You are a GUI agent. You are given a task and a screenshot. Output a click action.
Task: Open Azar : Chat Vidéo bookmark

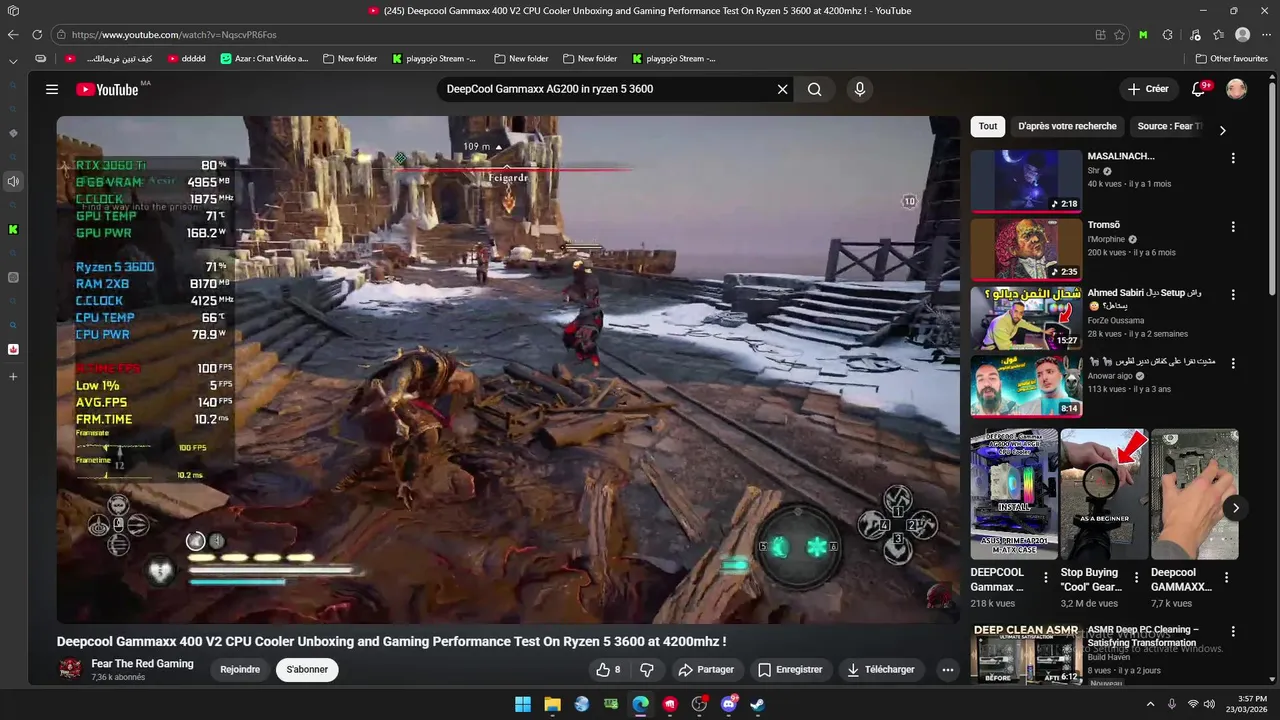[265, 59]
